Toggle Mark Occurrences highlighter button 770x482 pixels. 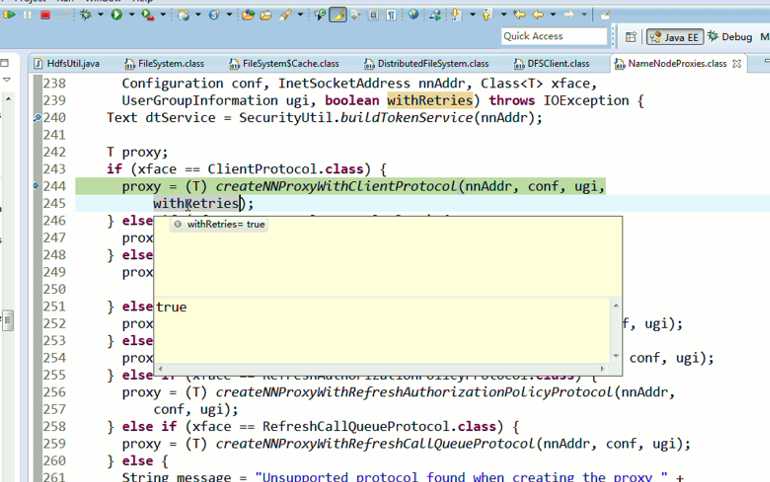(x=338, y=15)
